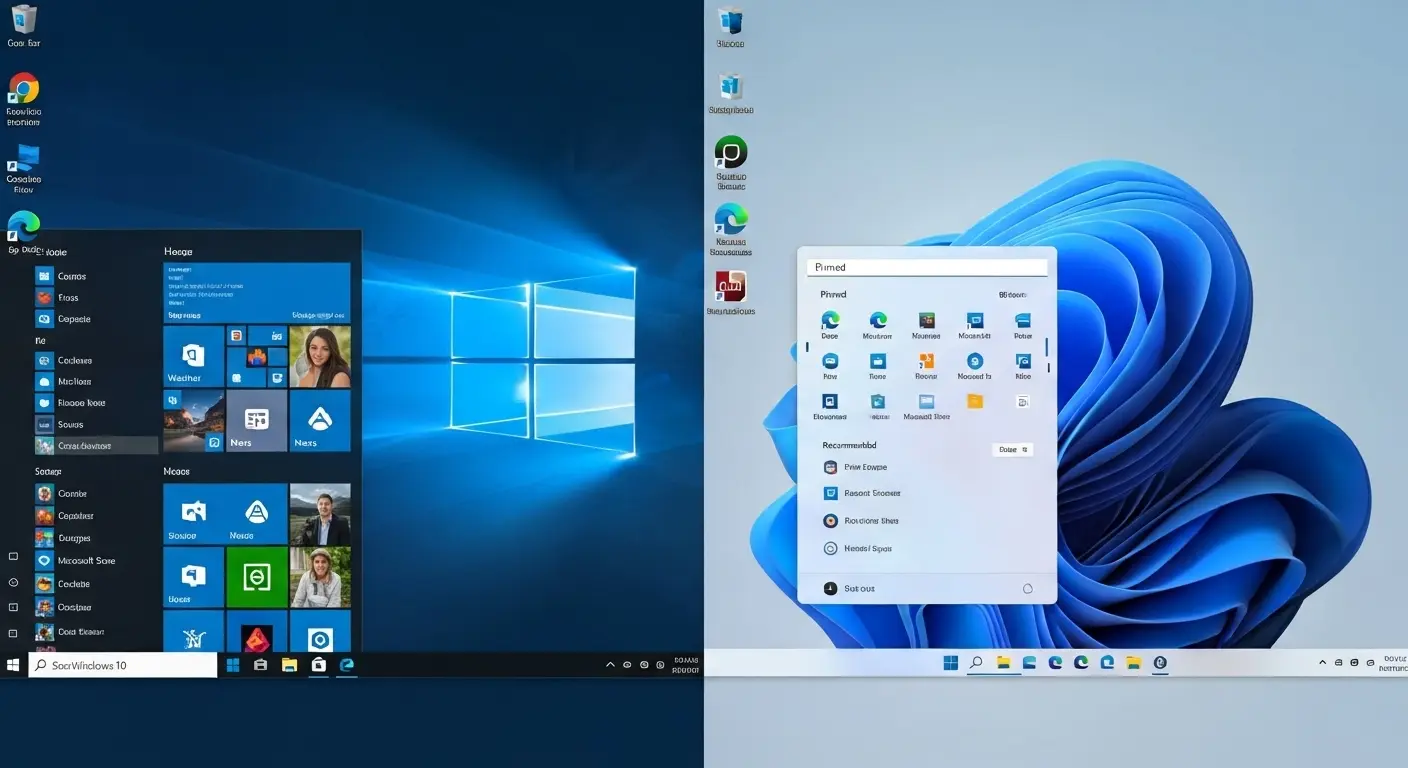Select "Microsoft Sore" in the Windows 10 app list
Image resolution: width=1408 pixels, height=768 pixels.
point(76,561)
